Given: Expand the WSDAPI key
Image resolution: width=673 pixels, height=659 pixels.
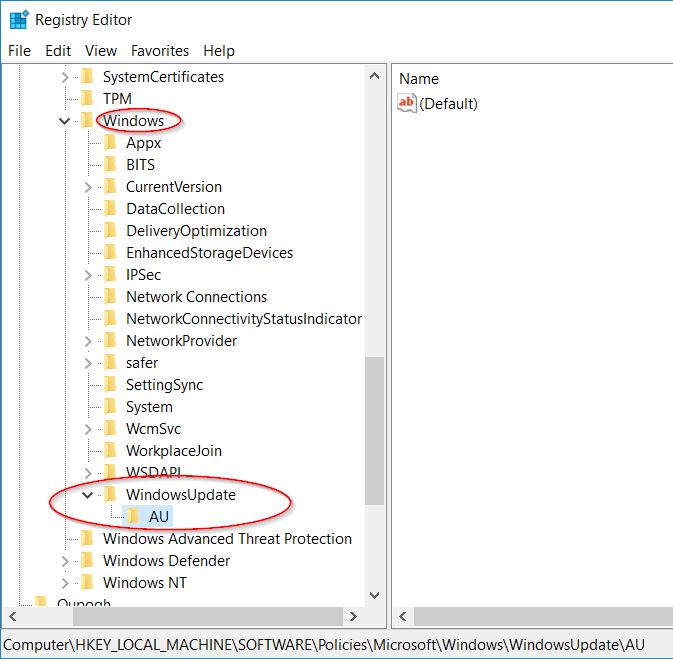Looking at the screenshot, I should pos(88,473).
